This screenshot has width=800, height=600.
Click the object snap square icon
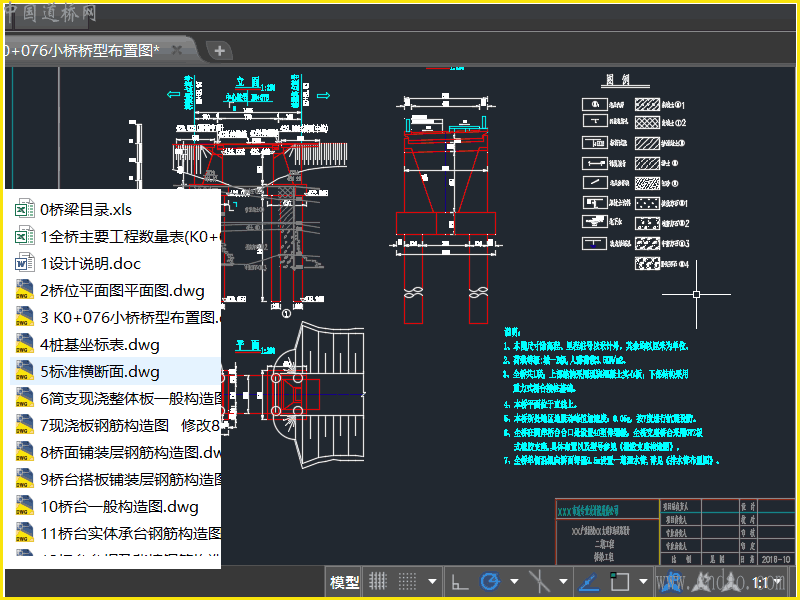click(x=619, y=581)
